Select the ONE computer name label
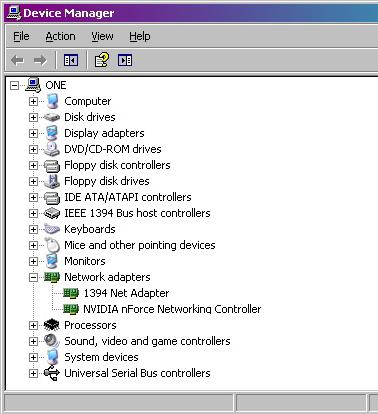The height and width of the screenshot is (414, 378). click(x=56, y=85)
